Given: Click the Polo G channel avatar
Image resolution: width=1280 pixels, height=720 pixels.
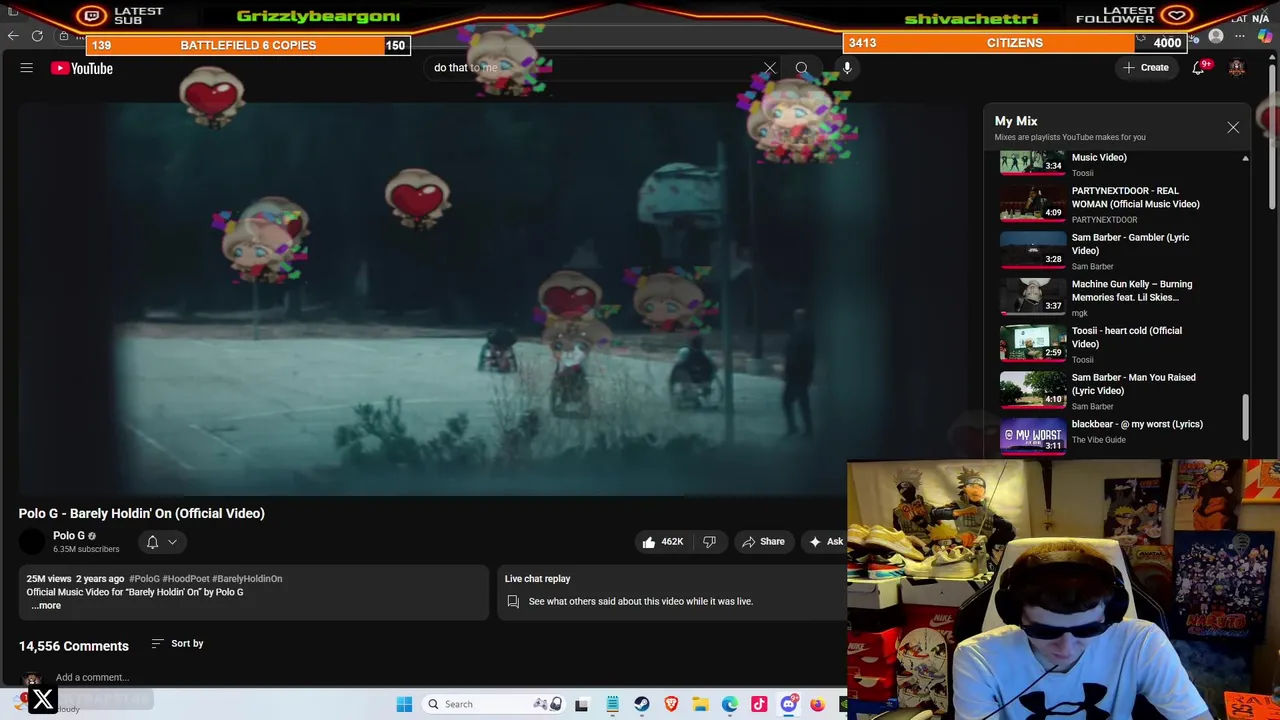Looking at the screenshot, I should [33, 542].
